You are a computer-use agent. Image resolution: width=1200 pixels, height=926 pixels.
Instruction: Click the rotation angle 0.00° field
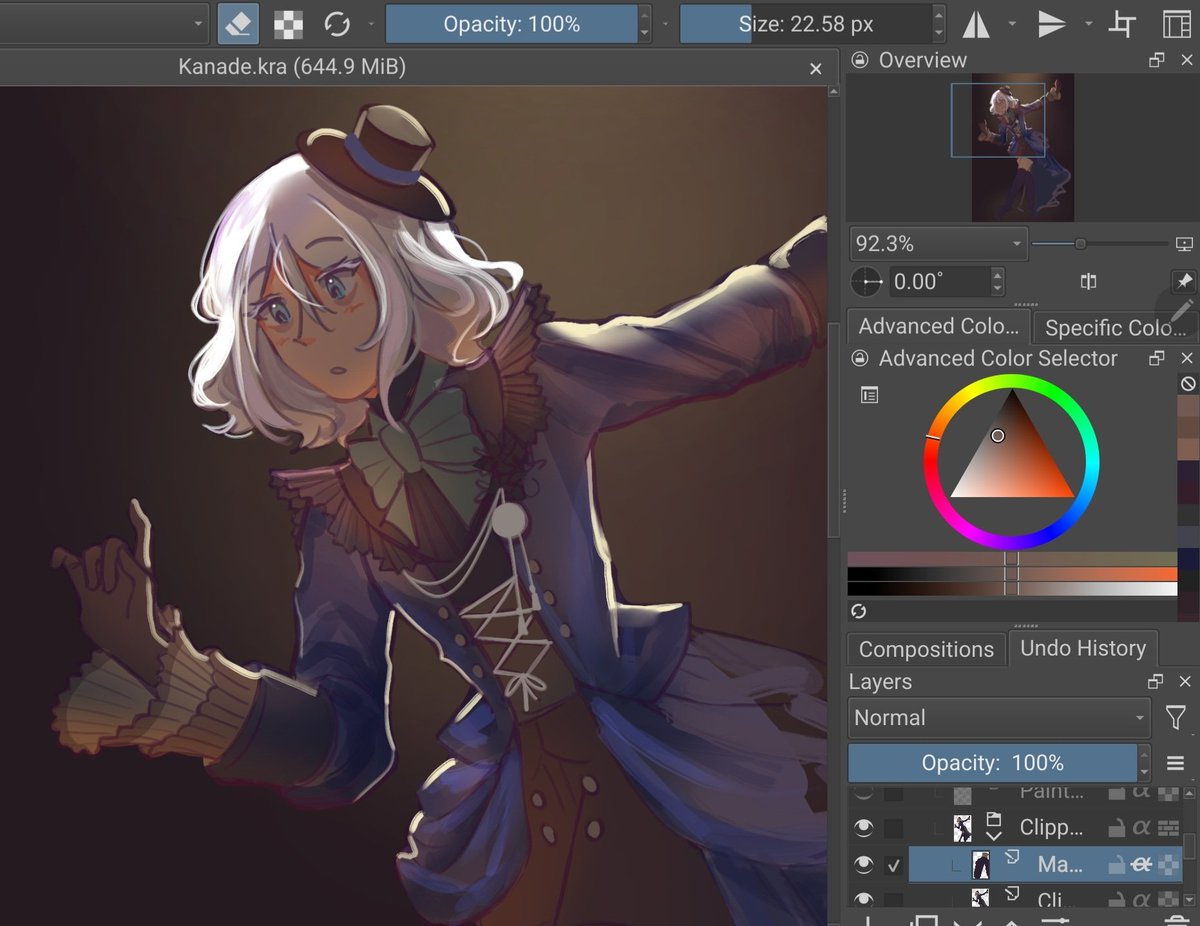coord(938,282)
